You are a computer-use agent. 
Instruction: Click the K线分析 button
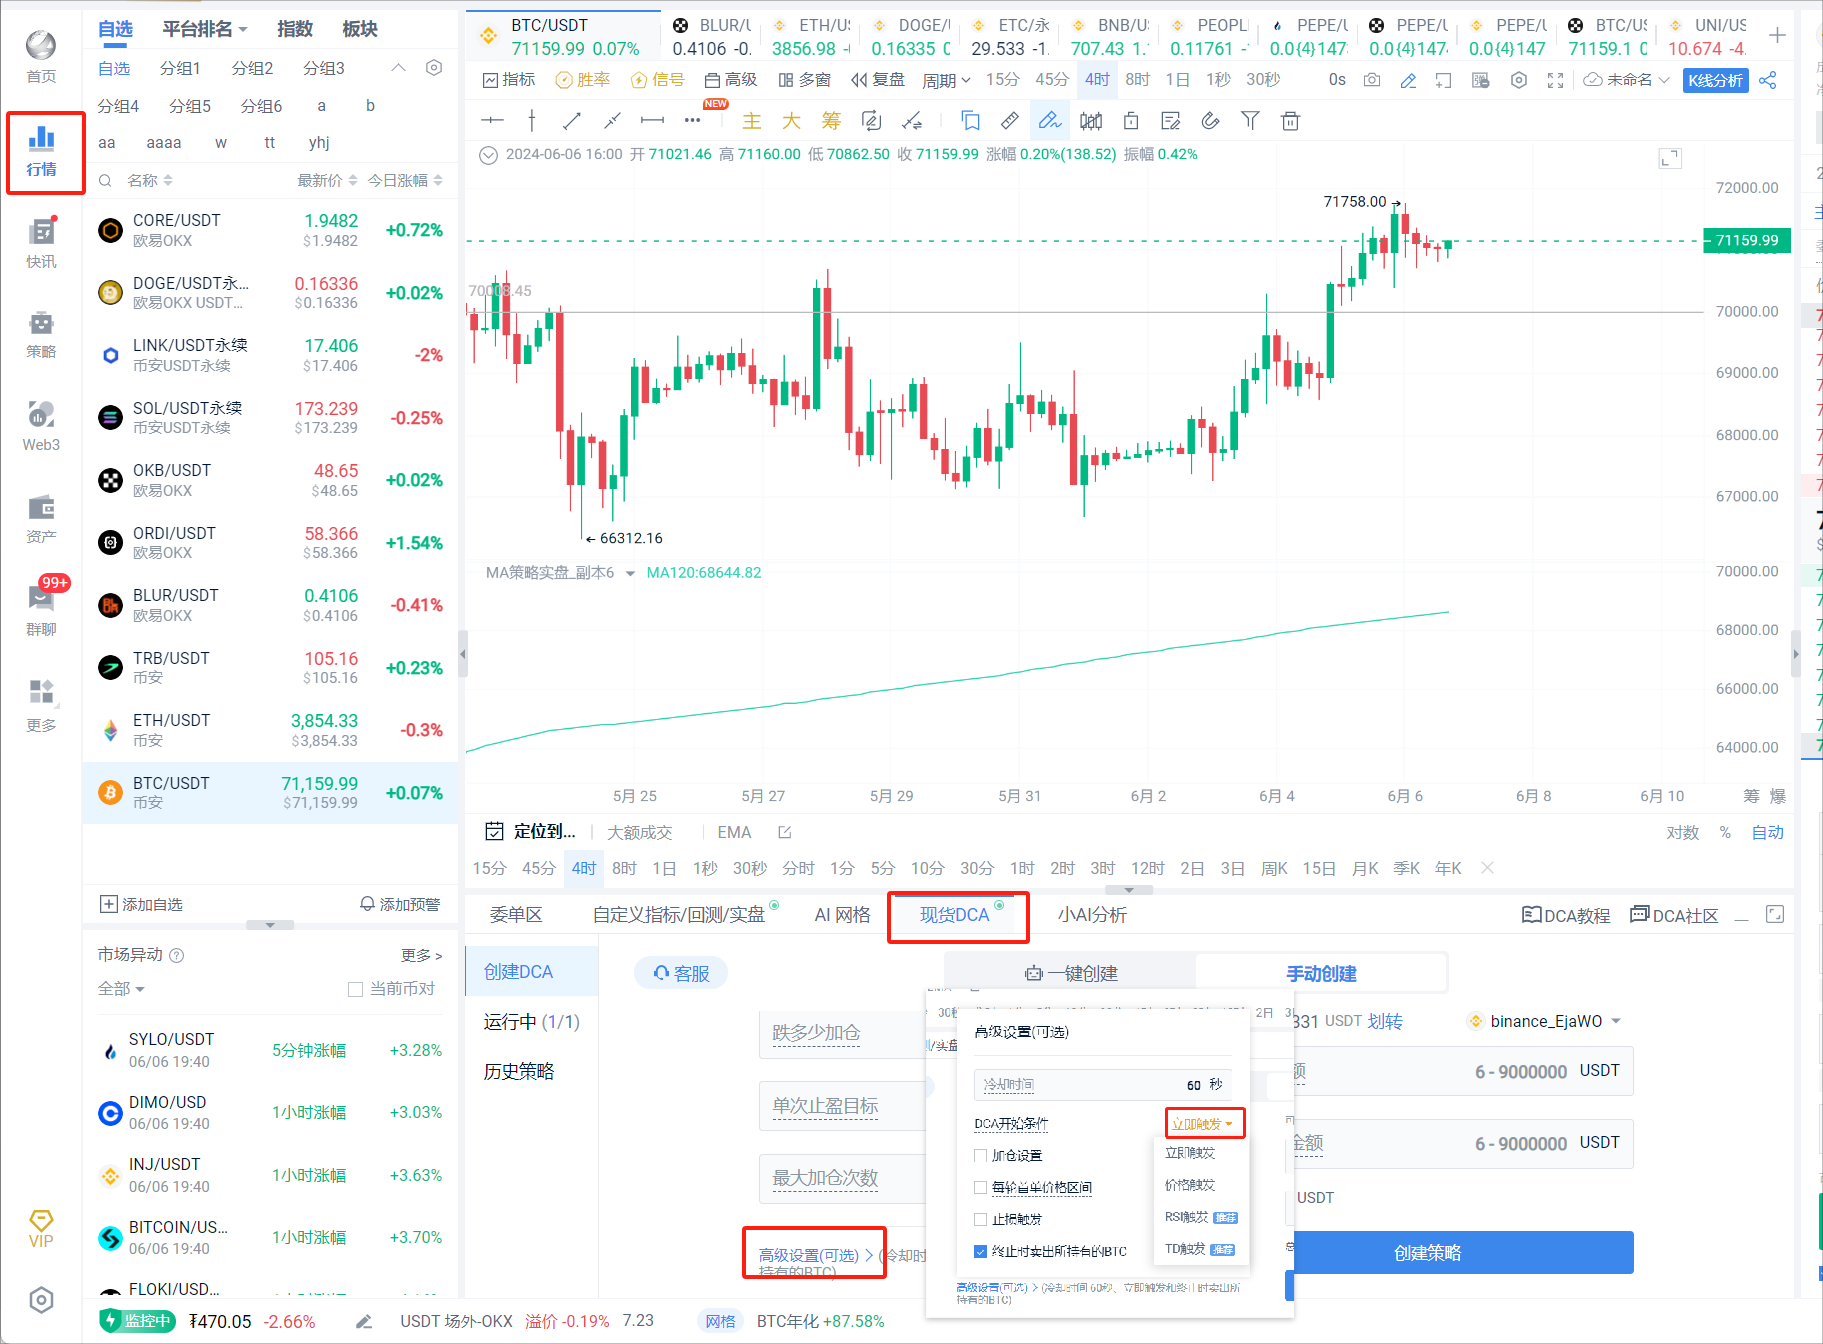[x=1715, y=80]
